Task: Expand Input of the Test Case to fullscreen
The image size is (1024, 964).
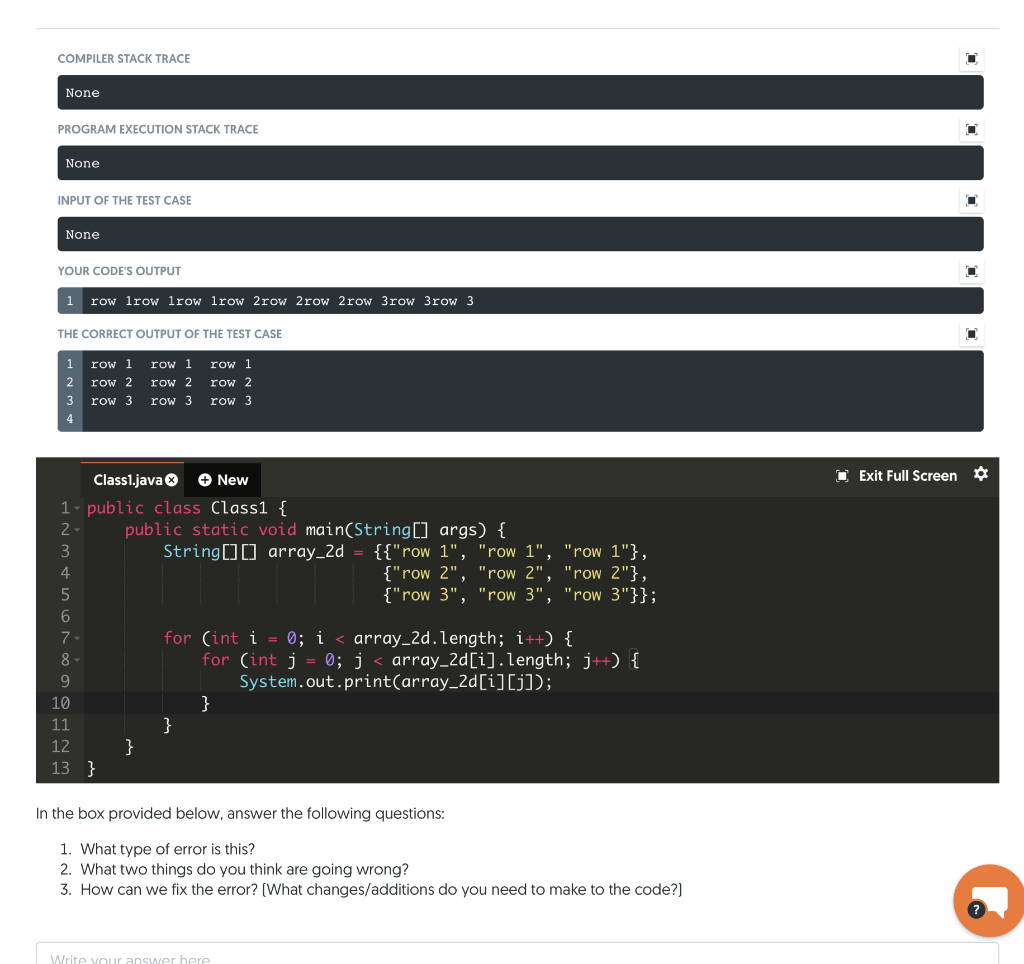Action: [971, 200]
